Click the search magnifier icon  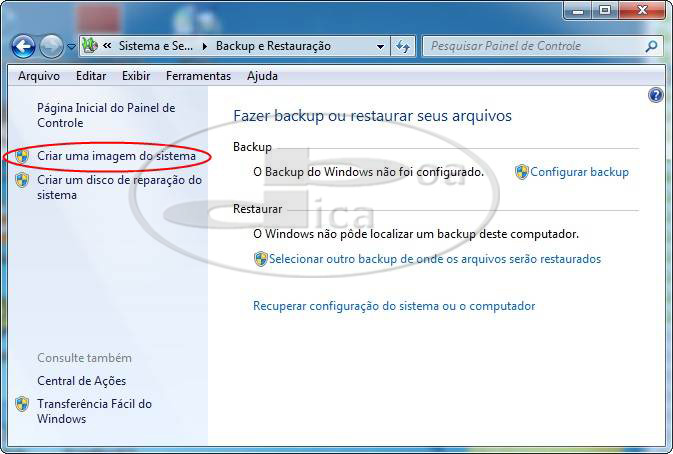pos(652,46)
